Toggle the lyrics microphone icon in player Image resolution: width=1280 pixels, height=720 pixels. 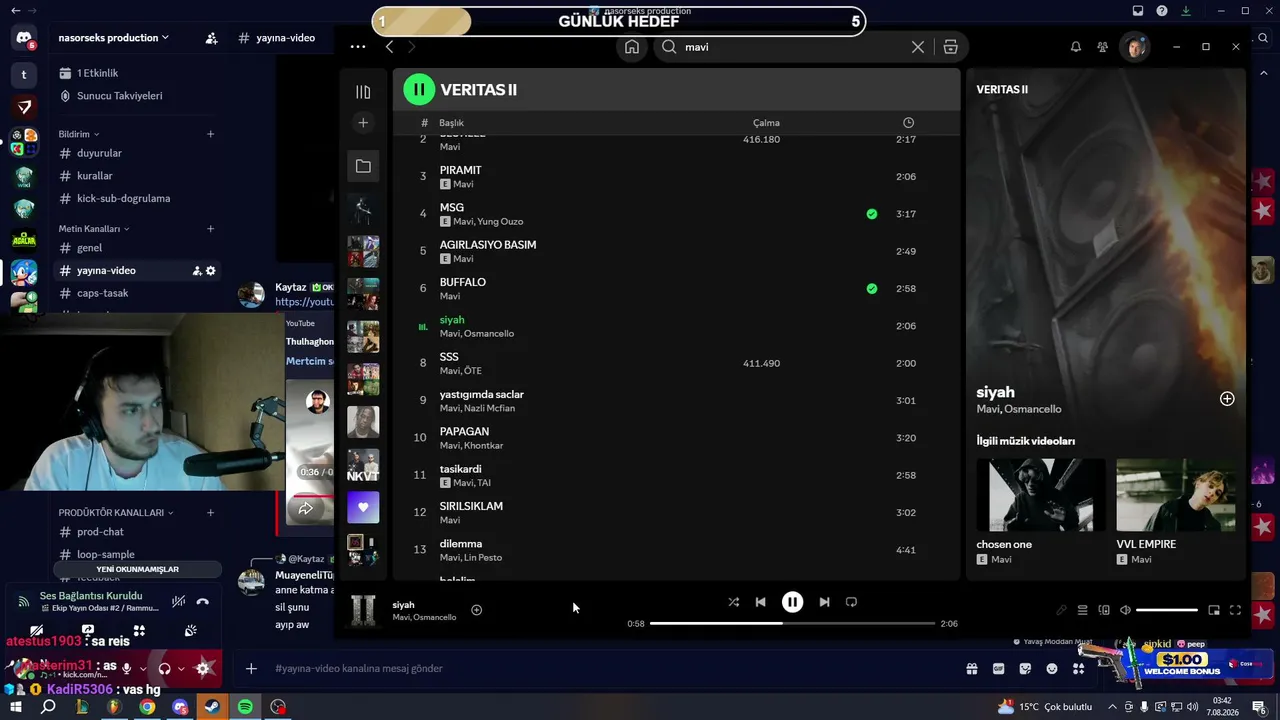coord(1061,610)
